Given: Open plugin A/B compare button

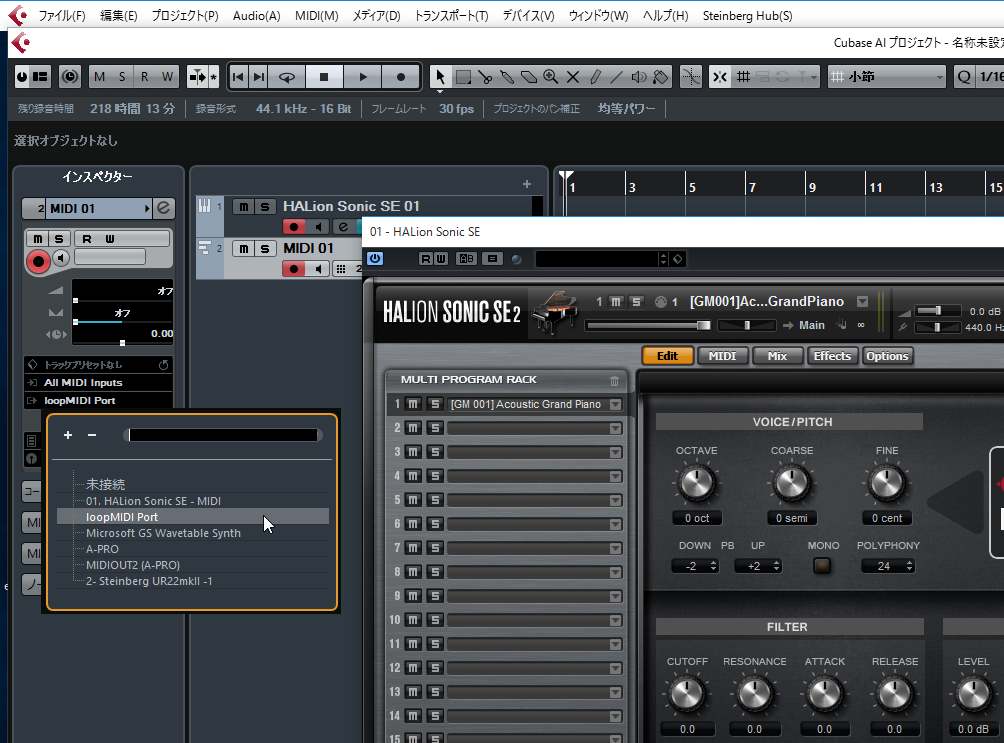Looking at the screenshot, I should pos(466,259).
